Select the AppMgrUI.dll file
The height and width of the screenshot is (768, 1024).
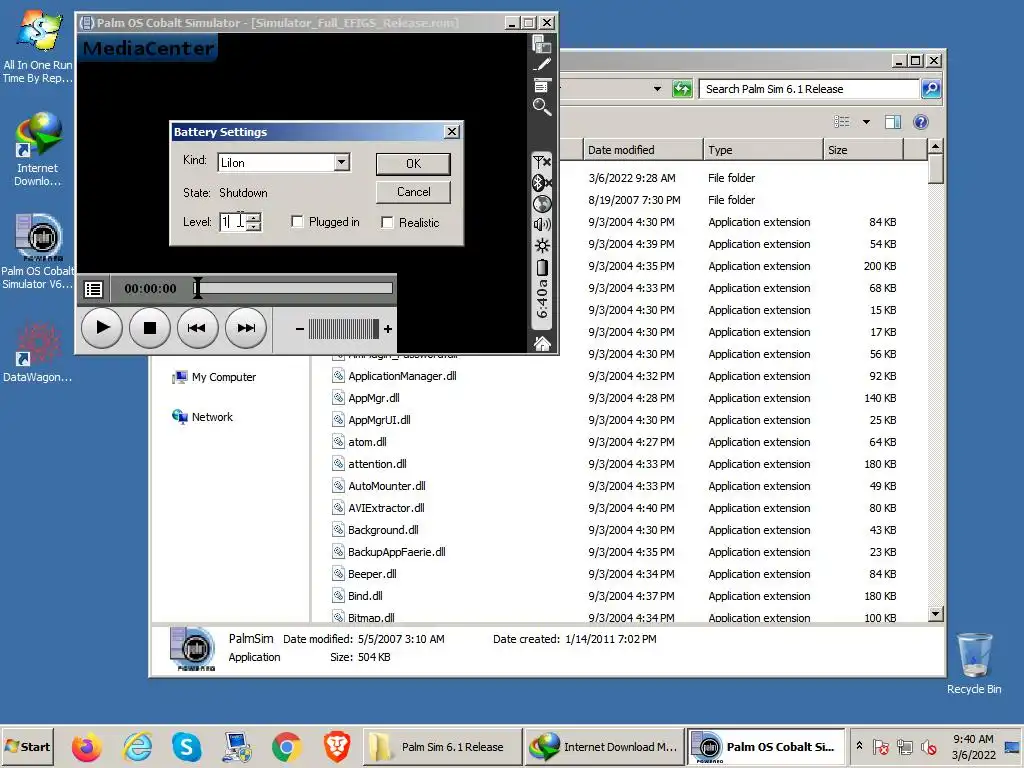(379, 420)
